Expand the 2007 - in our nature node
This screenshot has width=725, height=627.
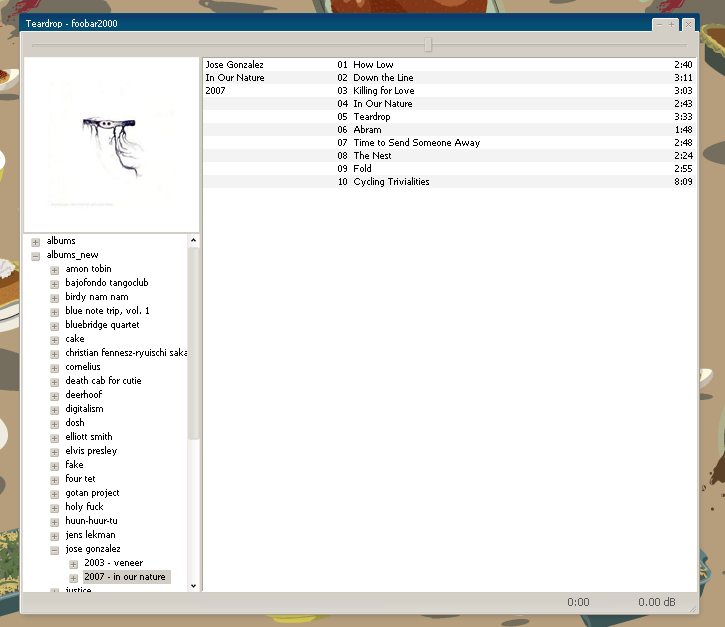[x=74, y=578]
